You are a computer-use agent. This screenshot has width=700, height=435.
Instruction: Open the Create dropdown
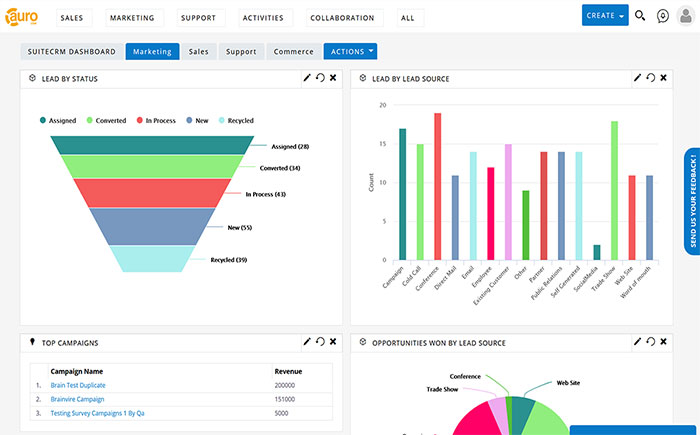pos(605,15)
